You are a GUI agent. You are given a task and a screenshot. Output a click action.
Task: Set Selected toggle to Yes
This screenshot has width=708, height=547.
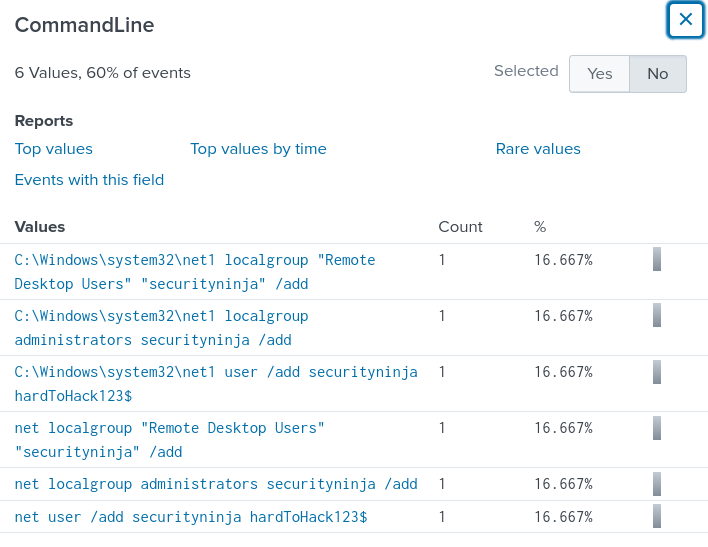599,74
